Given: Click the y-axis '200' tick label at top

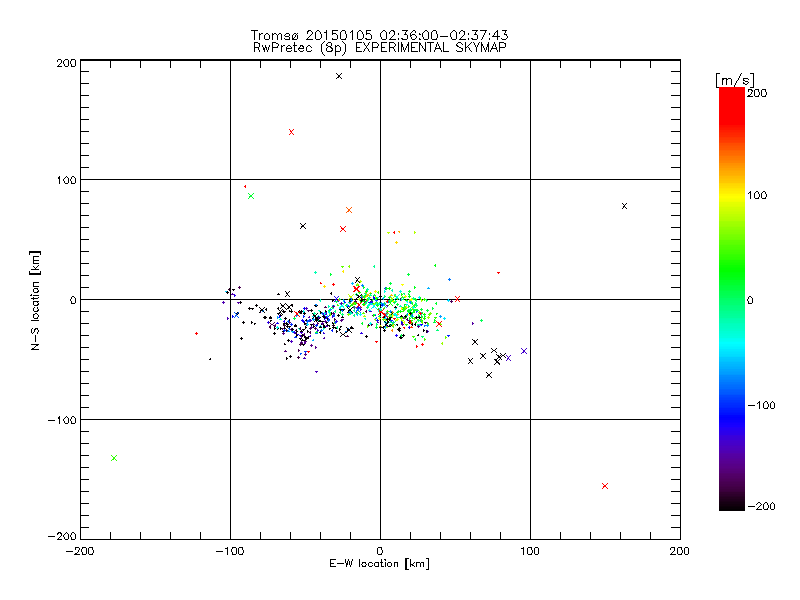Looking at the screenshot, I should tap(66, 63).
